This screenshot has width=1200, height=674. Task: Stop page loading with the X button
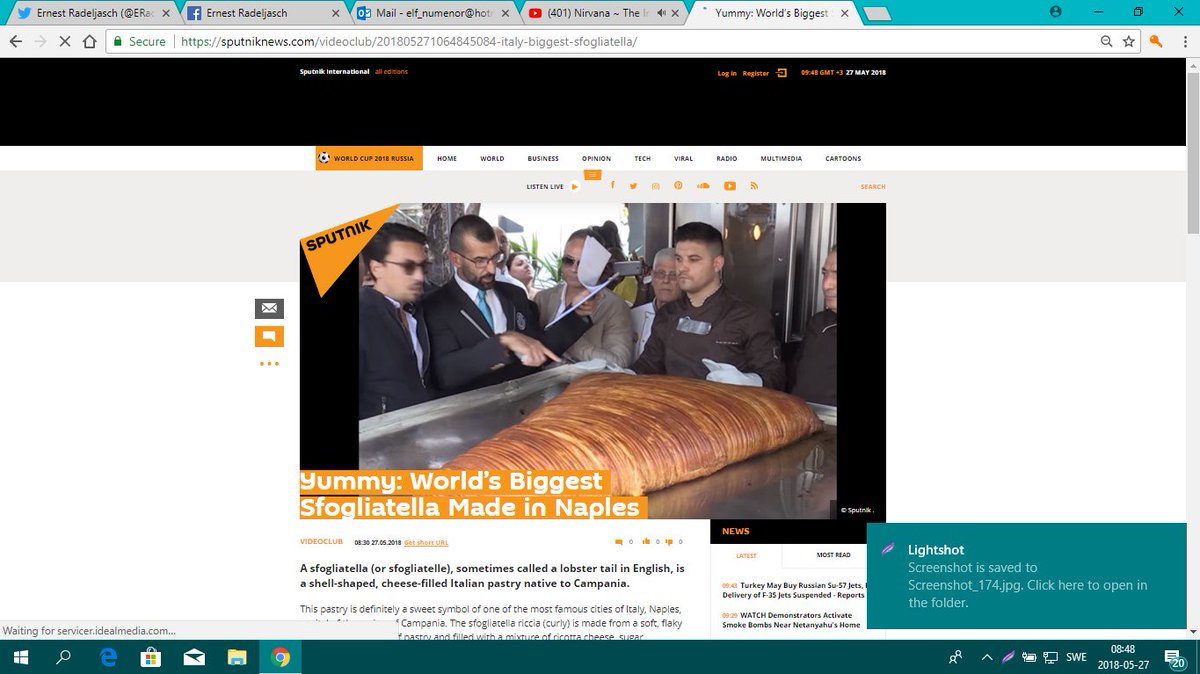click(66, 42)
